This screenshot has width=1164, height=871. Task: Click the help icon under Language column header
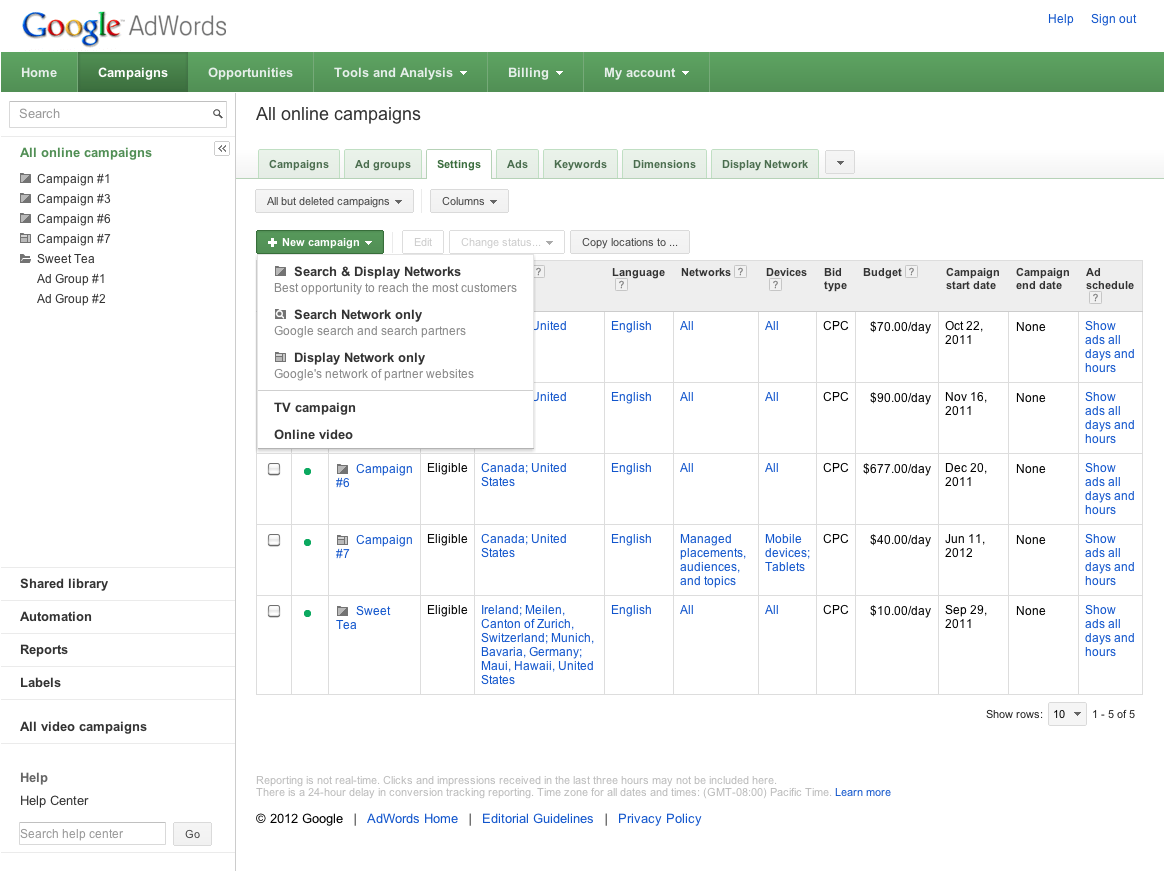coord(621,284)
